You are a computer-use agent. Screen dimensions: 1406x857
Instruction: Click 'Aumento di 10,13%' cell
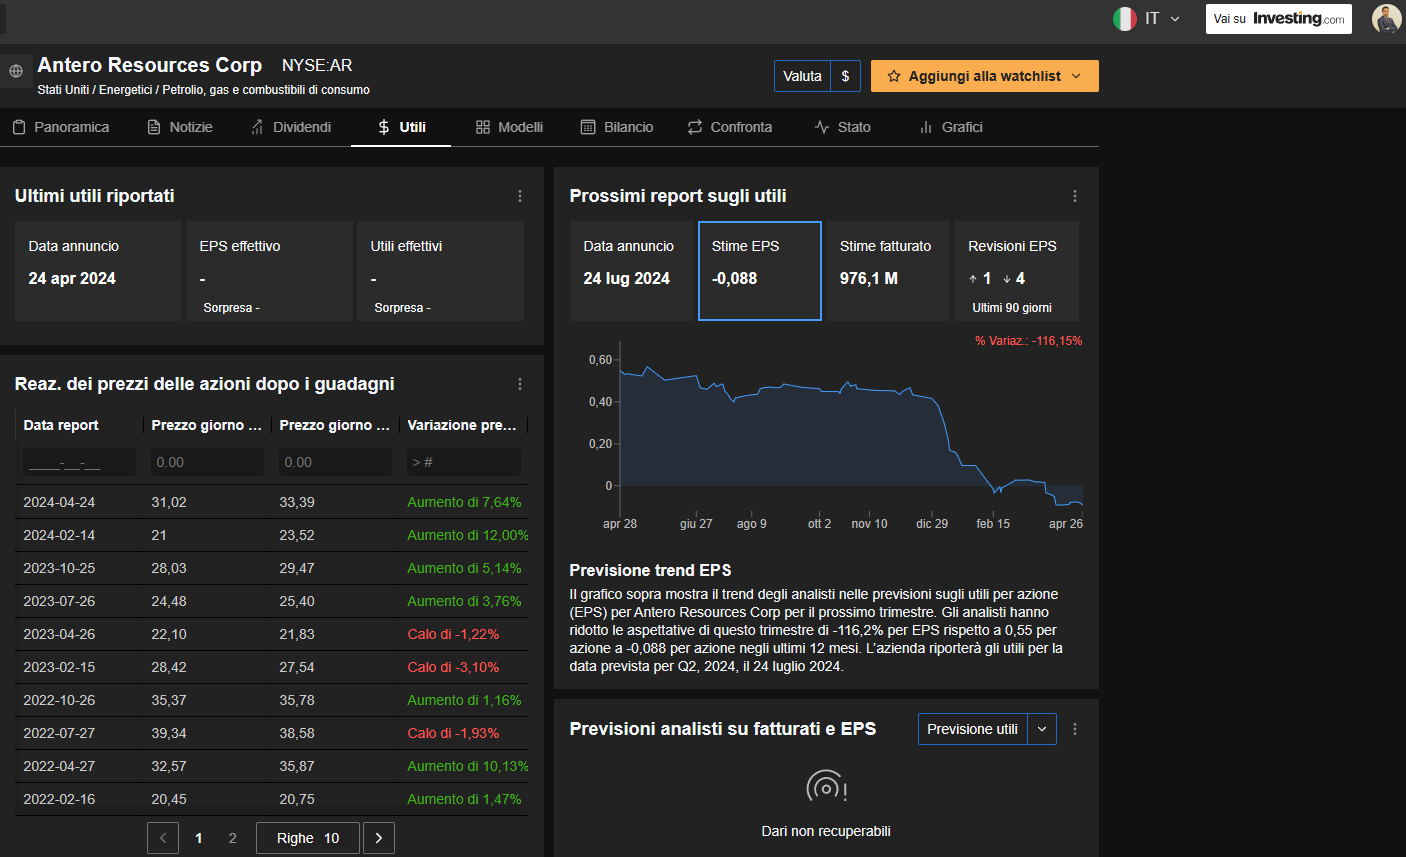[468, 766]
